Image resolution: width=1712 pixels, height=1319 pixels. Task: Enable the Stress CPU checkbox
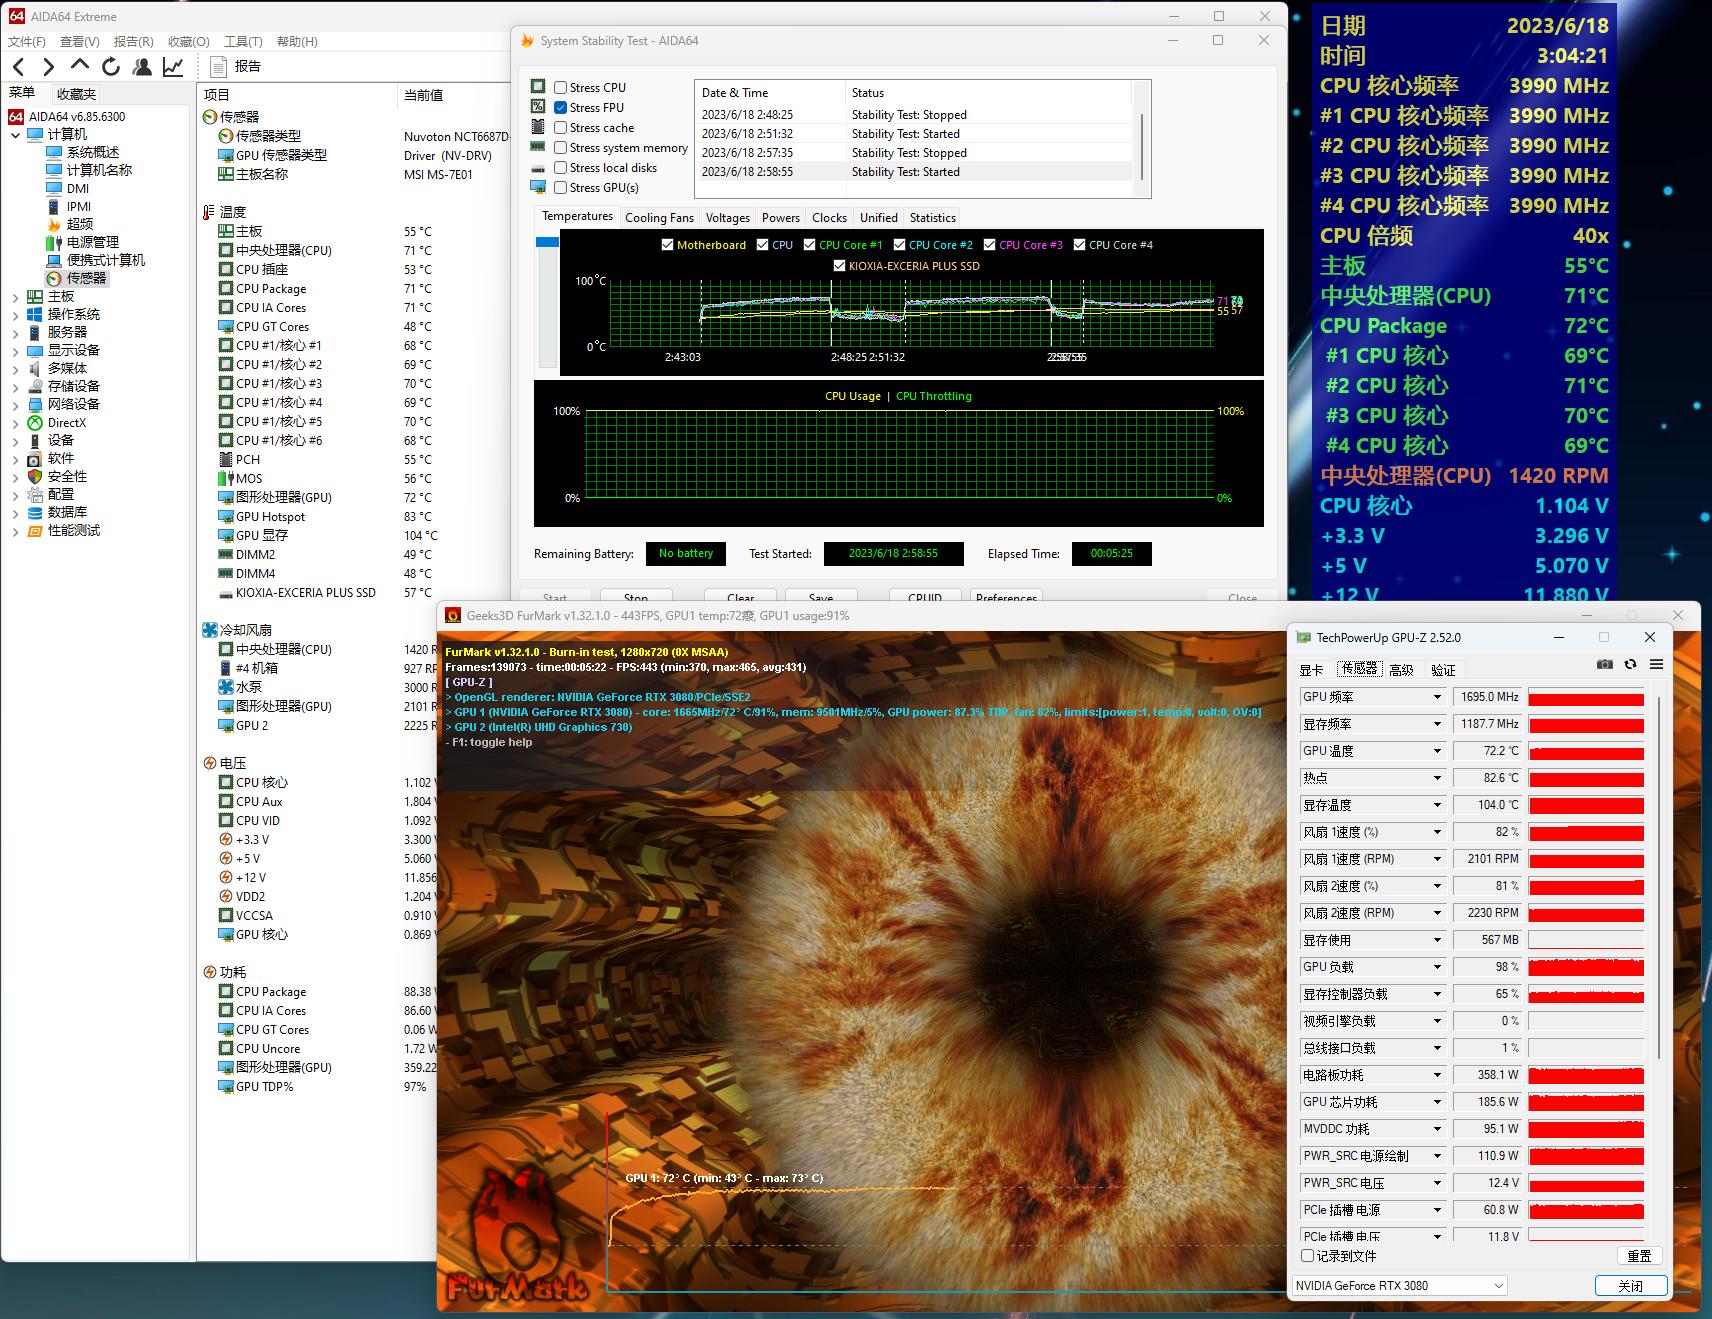[561, 88]
